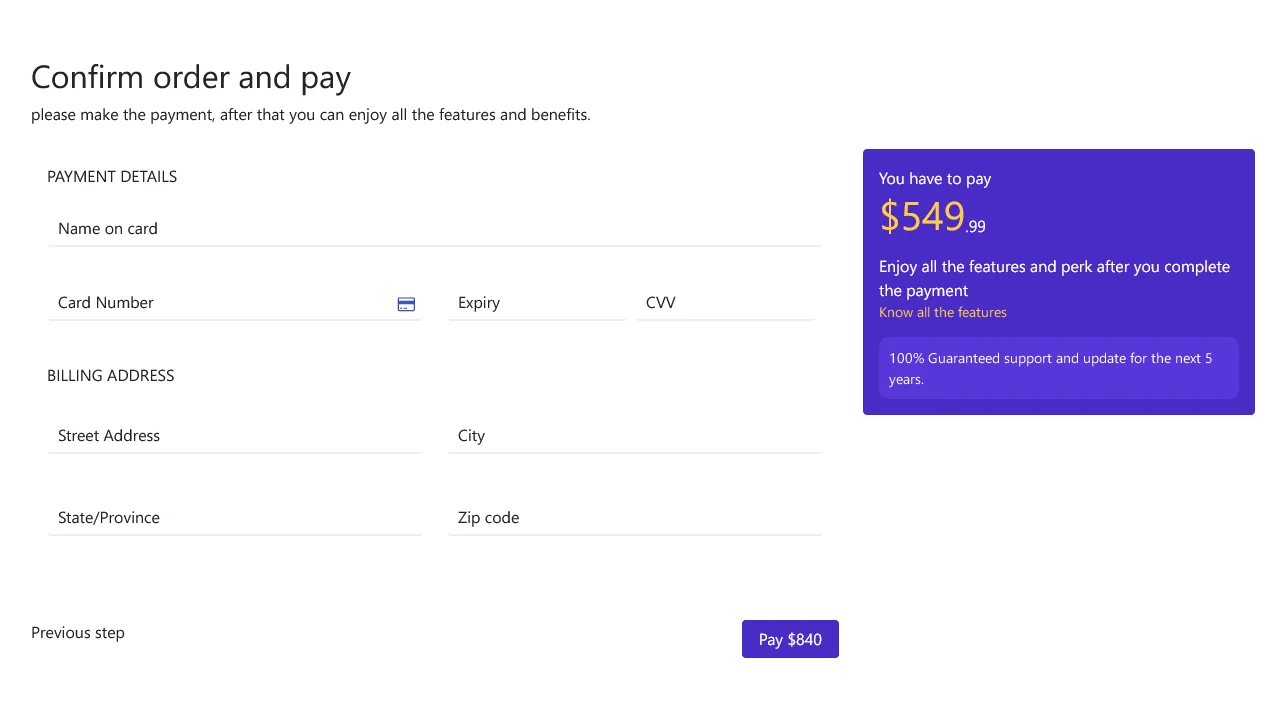
Task: Click the PAYMENT DETAILS section header
Action: [112, 176]
